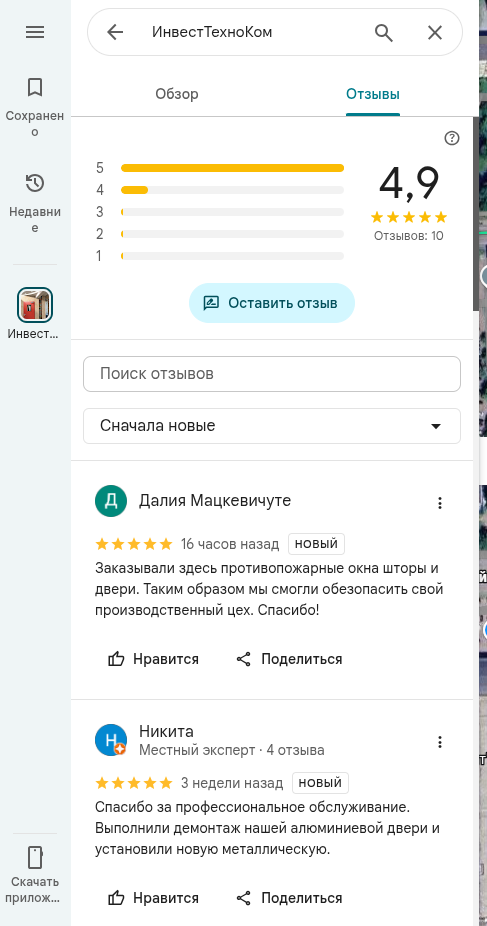Click the НОВЫЙ badge on Никита's review
This screenshot has width=487, height=926.
pyautogui.click(x=321, y=783)
